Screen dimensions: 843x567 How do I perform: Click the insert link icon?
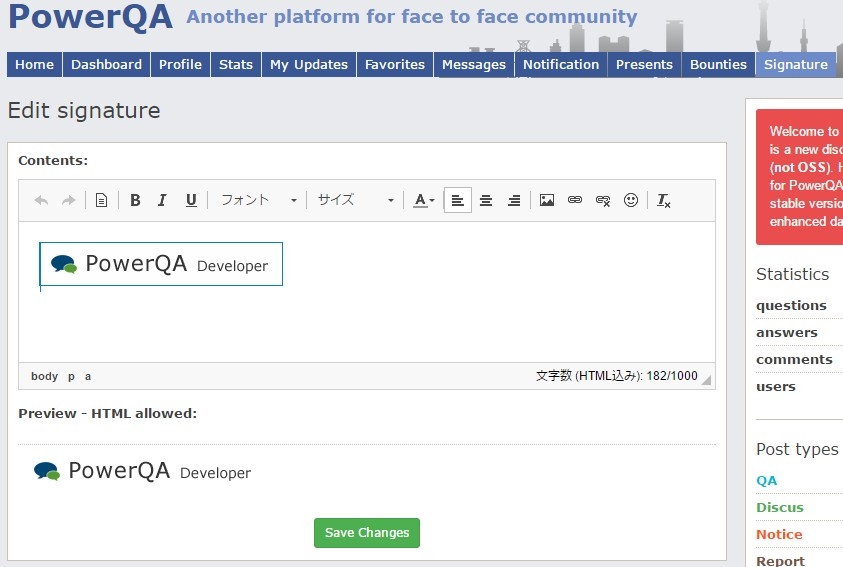pyautogui.click(x=575, y=200)
